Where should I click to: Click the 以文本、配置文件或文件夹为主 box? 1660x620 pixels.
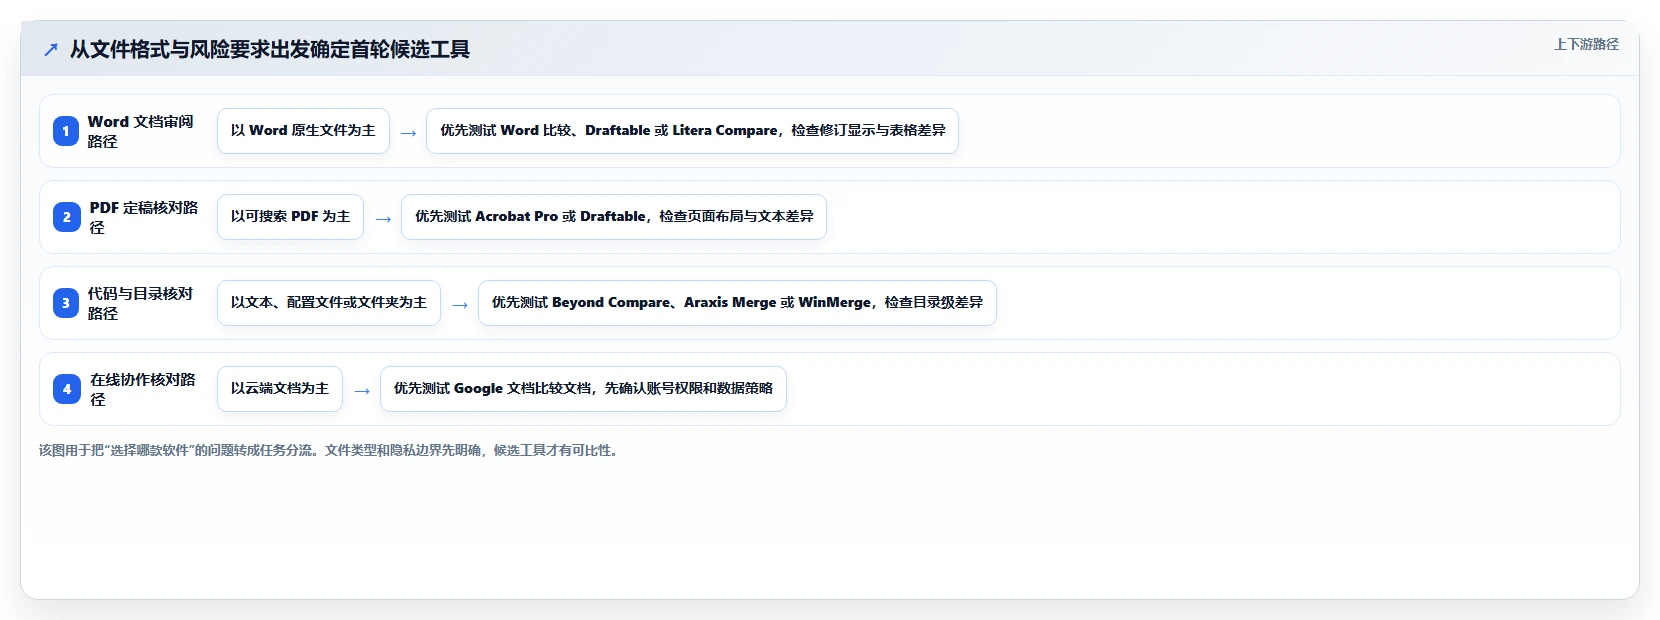(x=329, y=303)
